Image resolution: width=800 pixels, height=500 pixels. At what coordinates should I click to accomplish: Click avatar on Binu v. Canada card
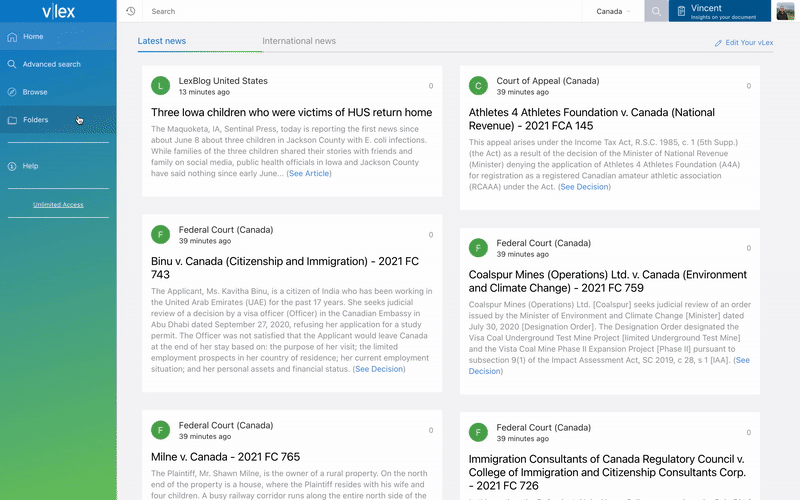click(x=160, y=235)
